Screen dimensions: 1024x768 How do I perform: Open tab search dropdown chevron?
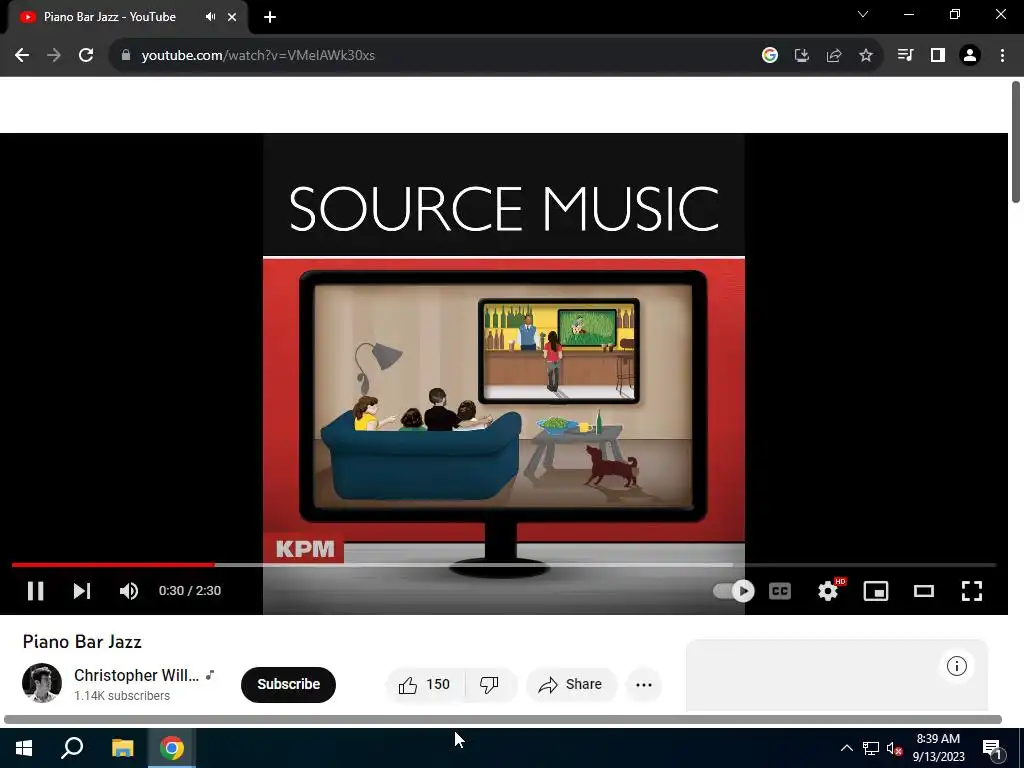[x=863, y=14]
